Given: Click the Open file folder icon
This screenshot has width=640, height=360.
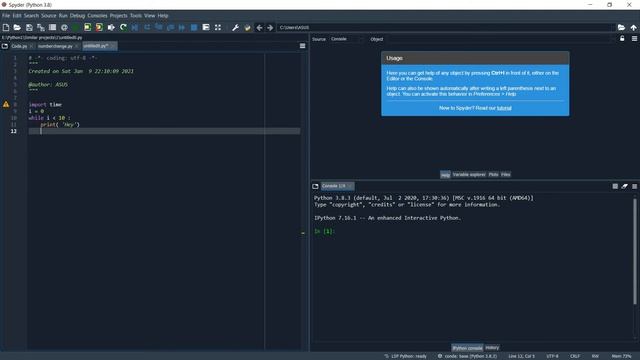Looking at the screenshot, I should coord(17,27).
